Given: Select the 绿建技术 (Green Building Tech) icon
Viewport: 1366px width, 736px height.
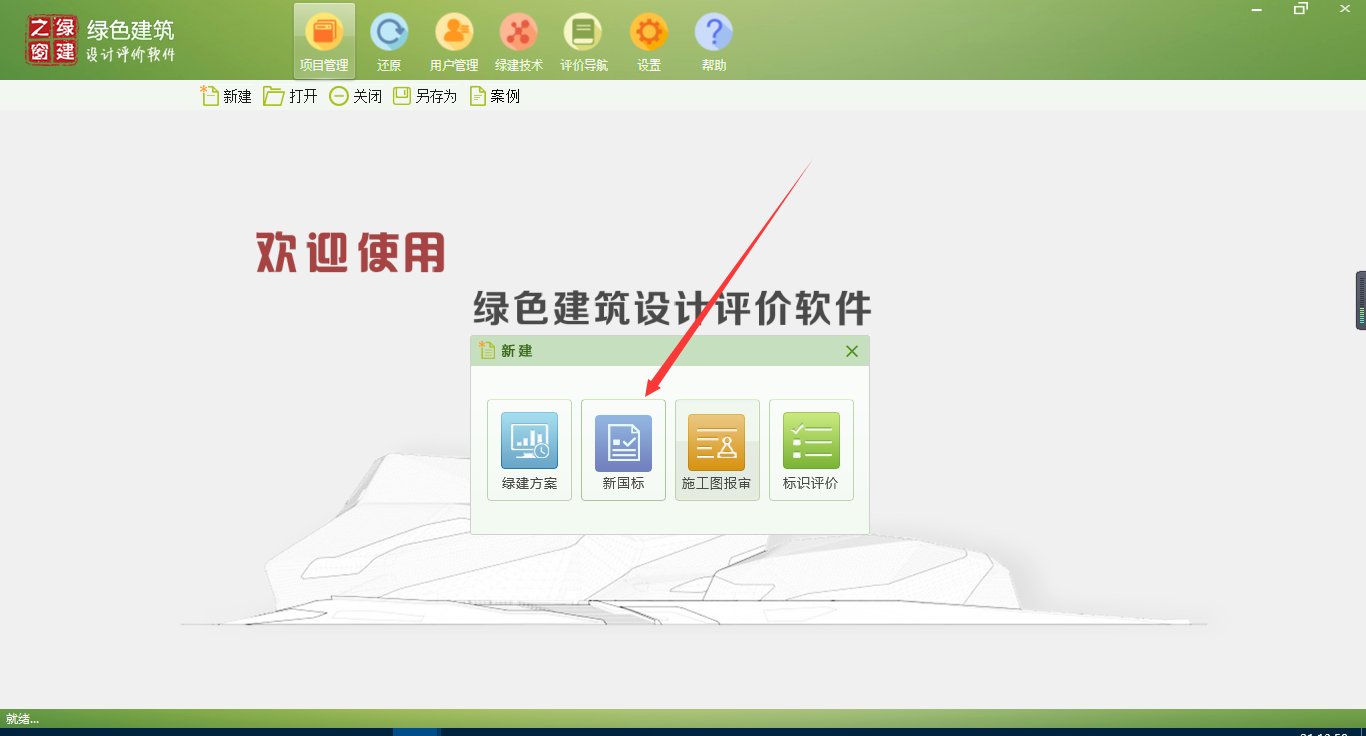Looking at the screenshot, I should pos(518,40).
